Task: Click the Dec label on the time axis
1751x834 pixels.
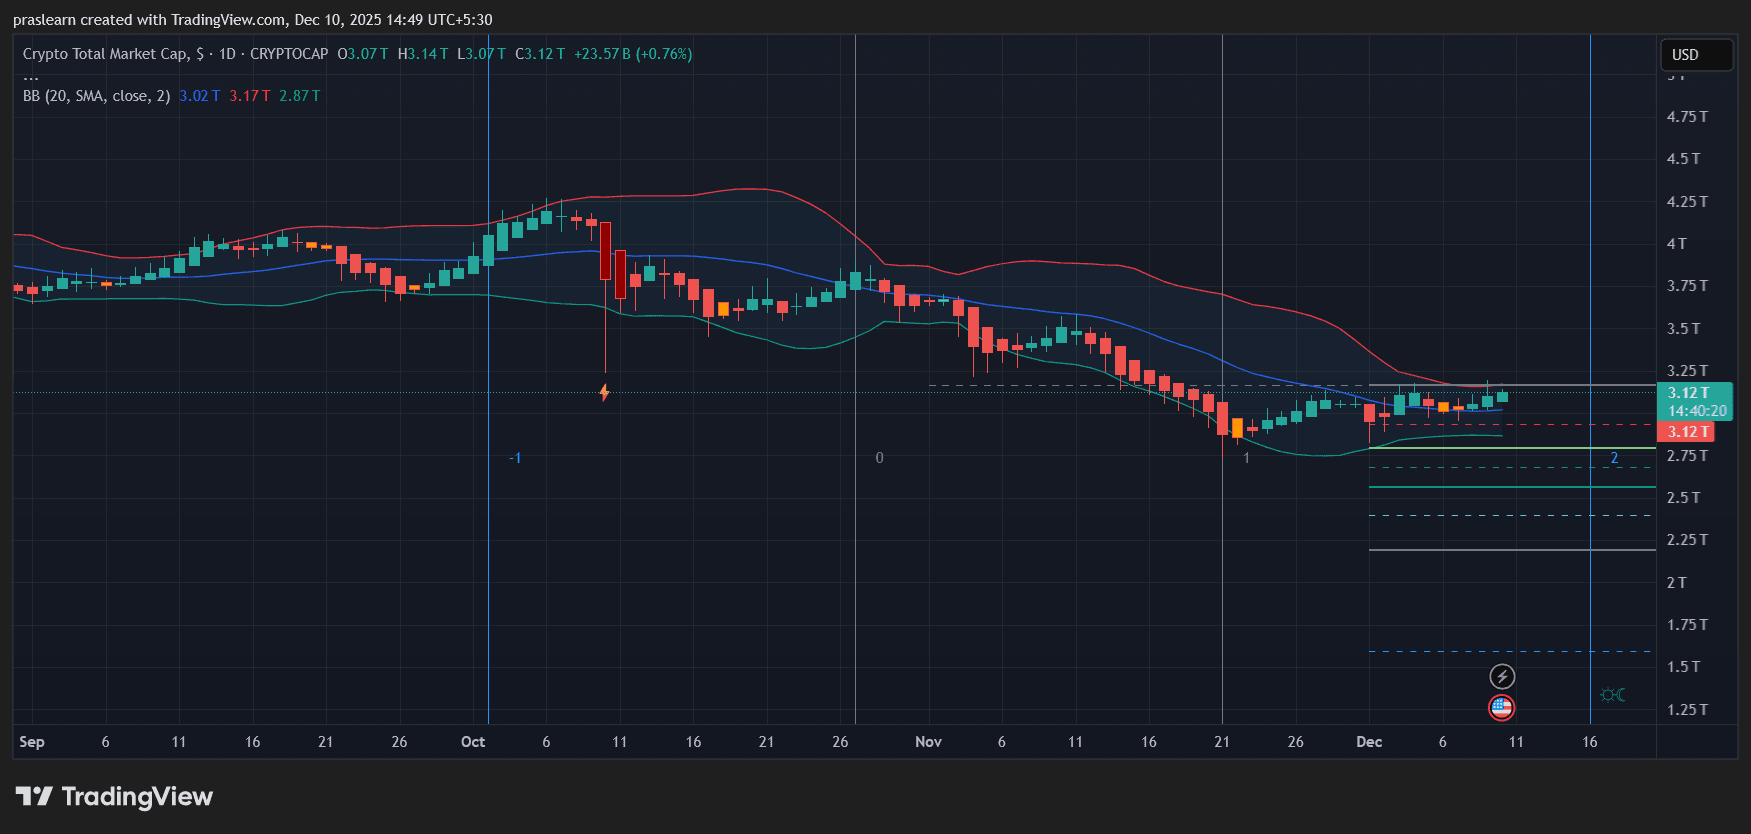Action: [x=1368, y=742]
